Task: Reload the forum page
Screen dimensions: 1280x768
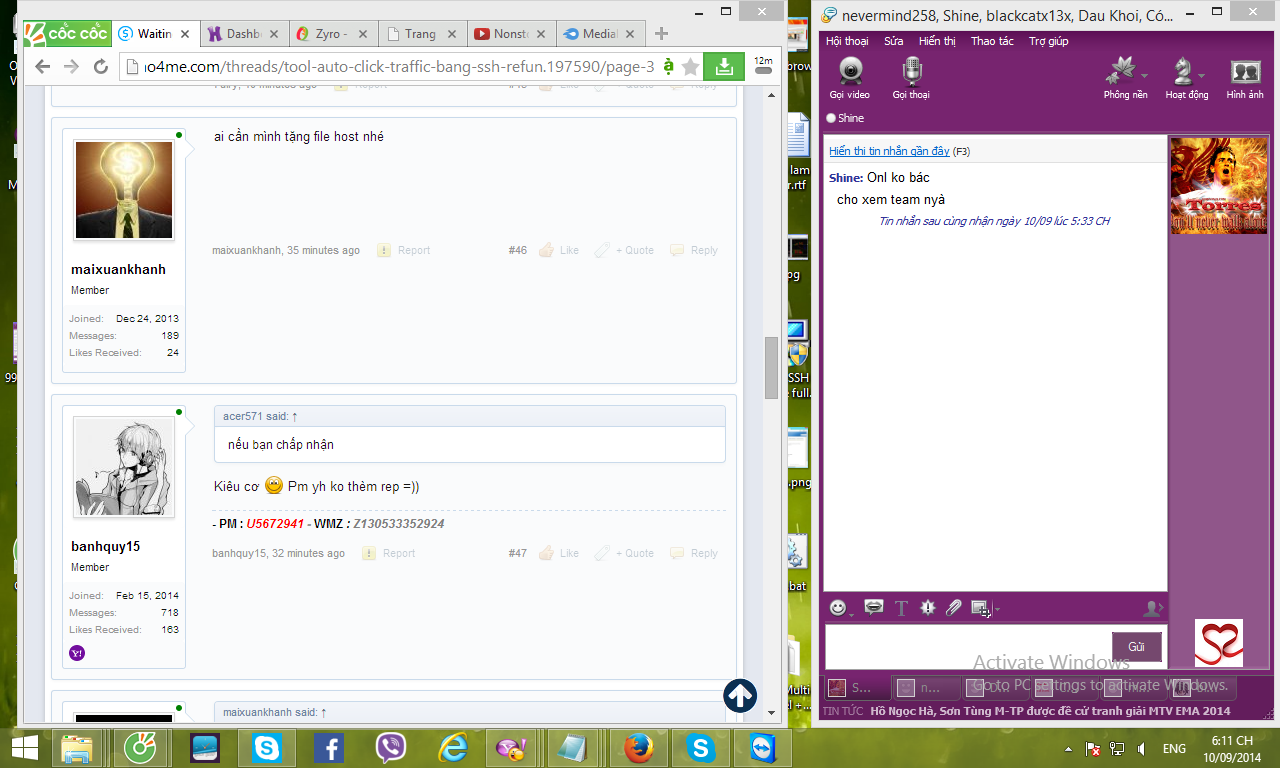Action: coord(100,67)
